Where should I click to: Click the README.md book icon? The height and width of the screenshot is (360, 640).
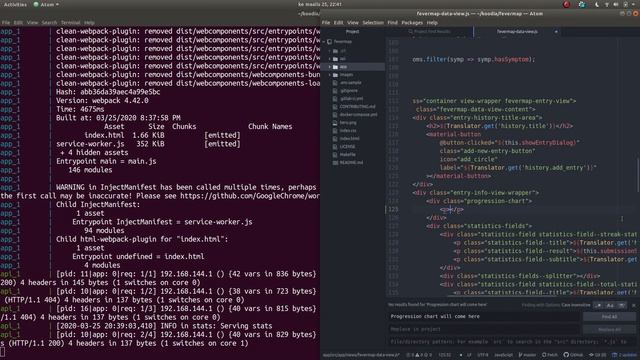336,162
